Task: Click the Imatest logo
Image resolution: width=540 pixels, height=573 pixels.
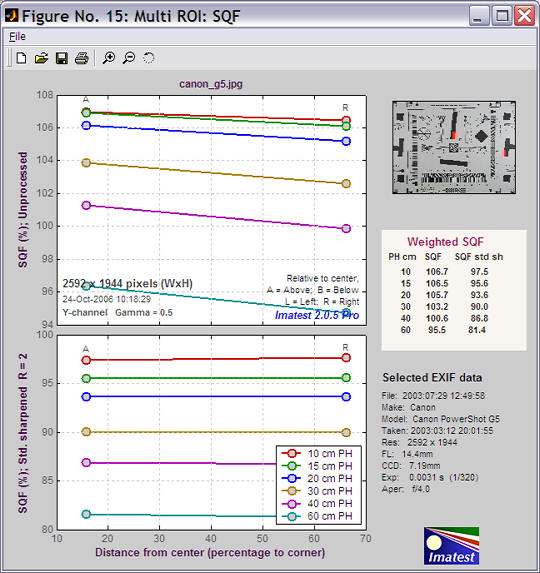Action: (x=452, y=546)
